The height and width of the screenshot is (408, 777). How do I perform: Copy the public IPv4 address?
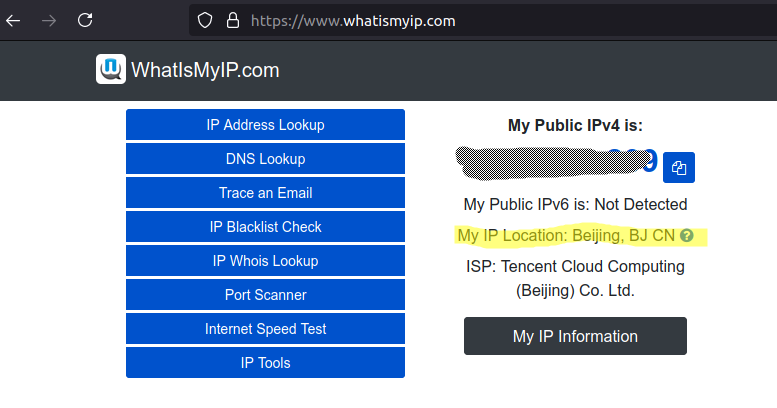point(679,167)
